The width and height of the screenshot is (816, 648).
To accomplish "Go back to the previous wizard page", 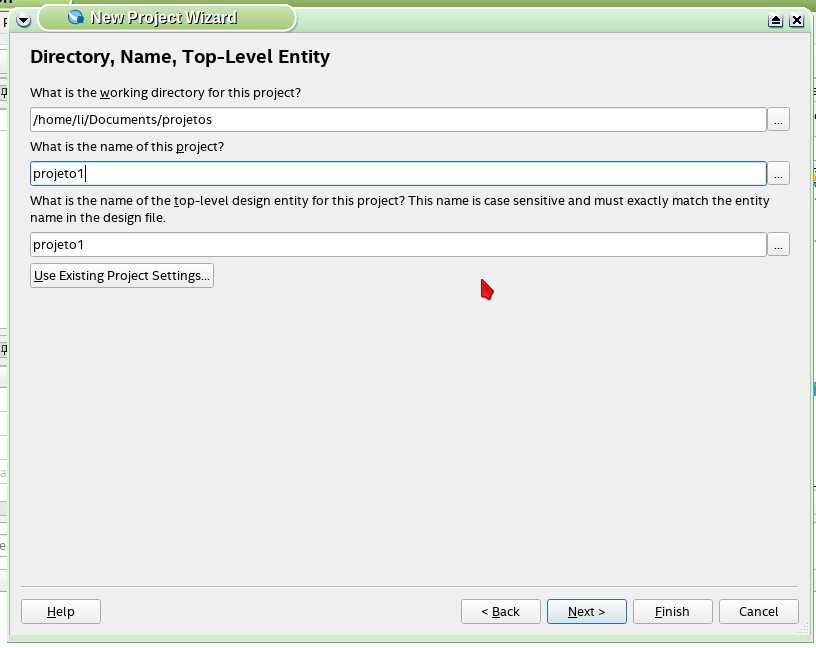I will point(500,611).
